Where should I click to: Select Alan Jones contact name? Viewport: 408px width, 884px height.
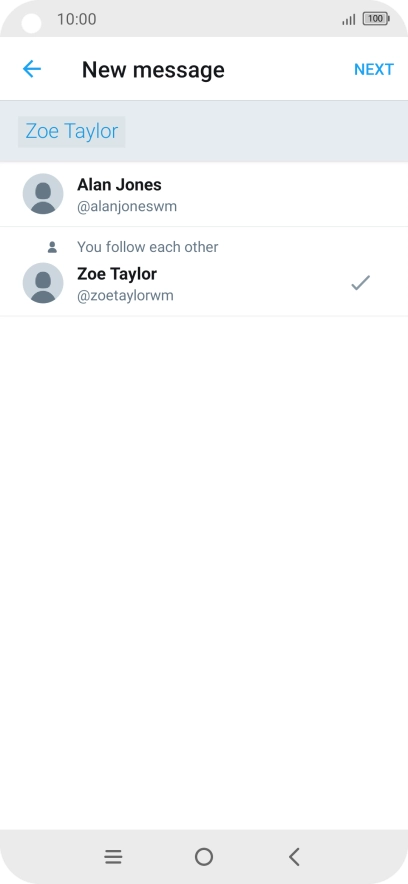click(119, 184)
